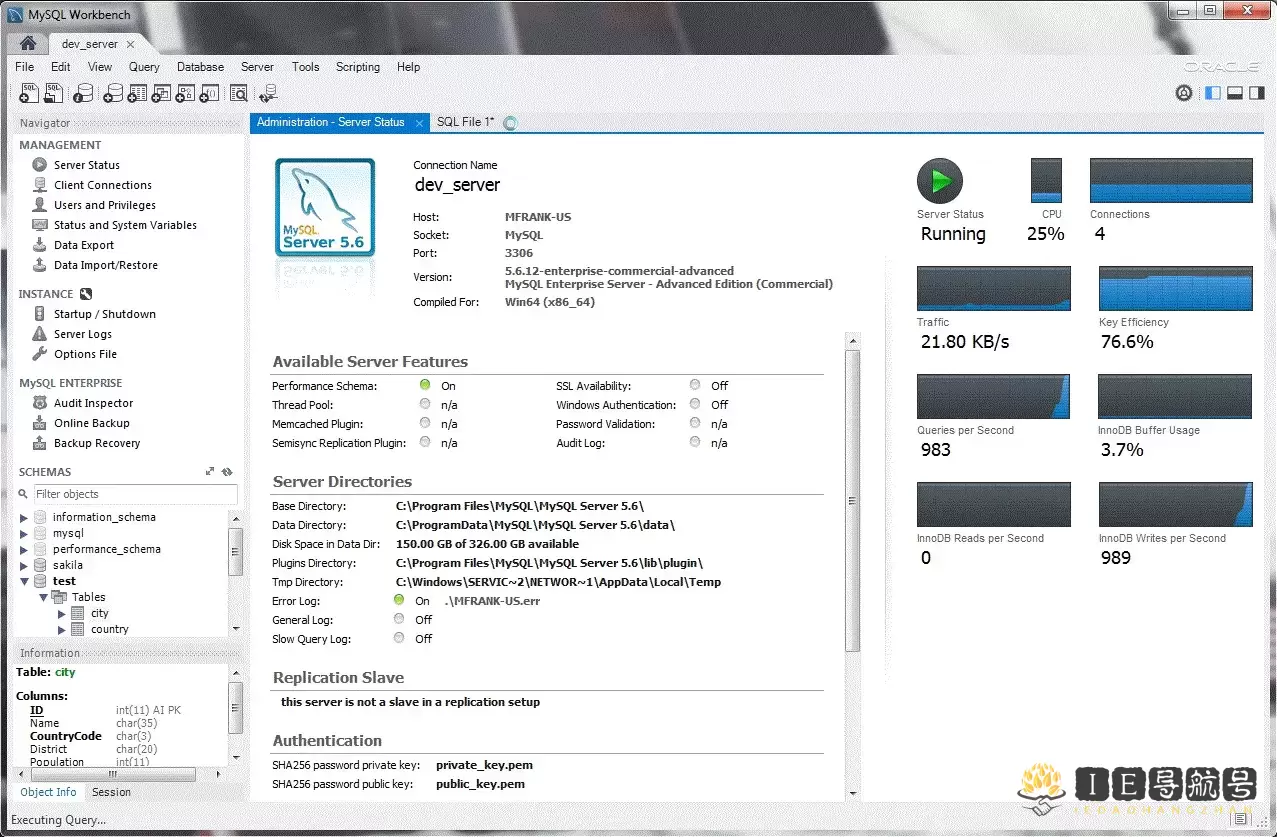This screenshot has height=837, width=1277.
Task: Expand the city table
Action: [62, 613]
